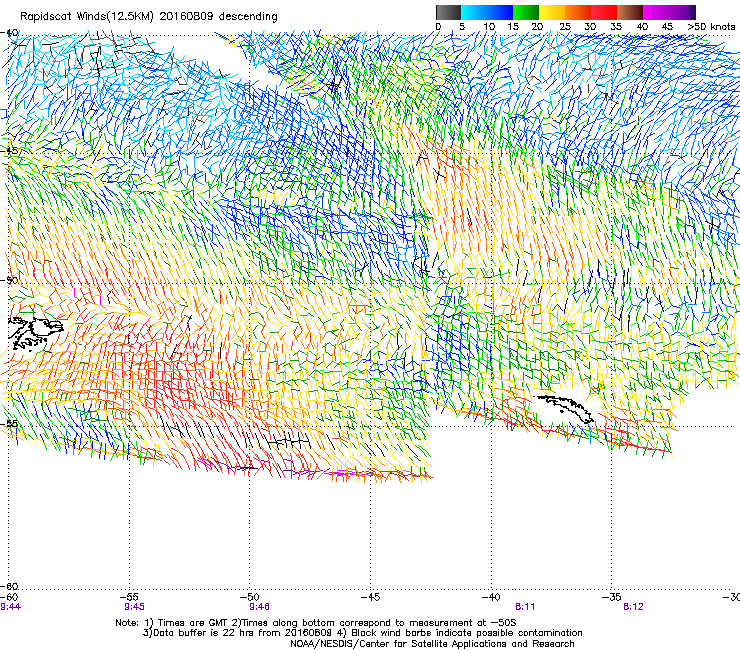Image resolution: width=740 pixels, height=650 pixels.
Task: Click the '10' legend scale number
Action: coord(489,27)
